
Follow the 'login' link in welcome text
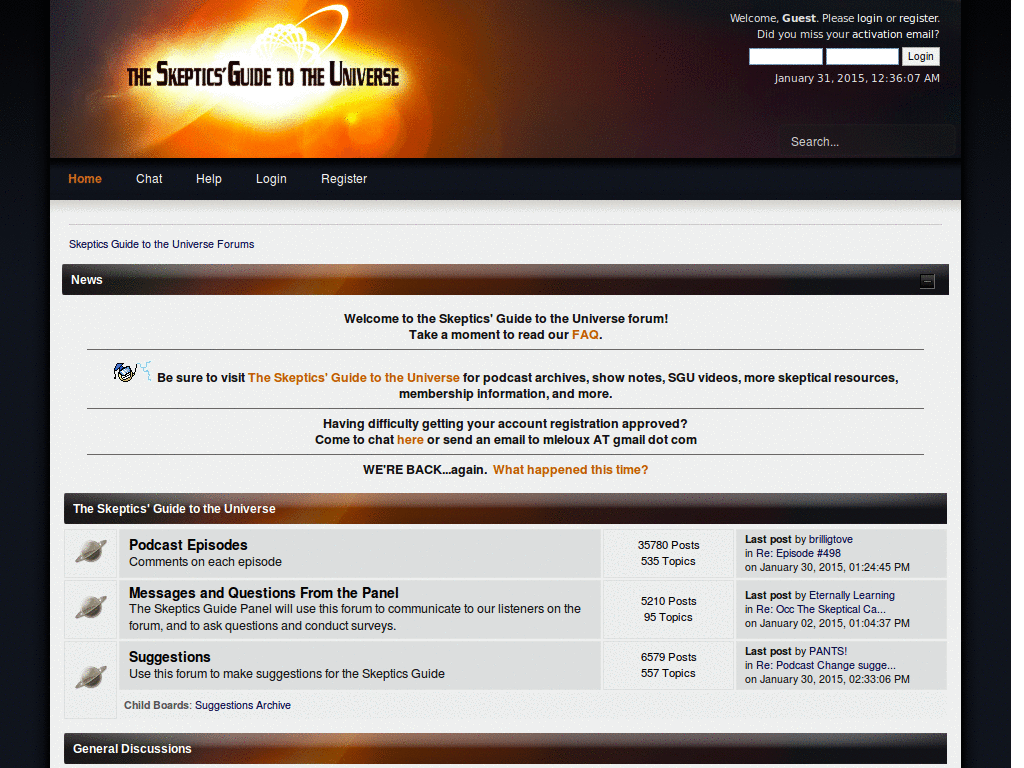(870, 18)
